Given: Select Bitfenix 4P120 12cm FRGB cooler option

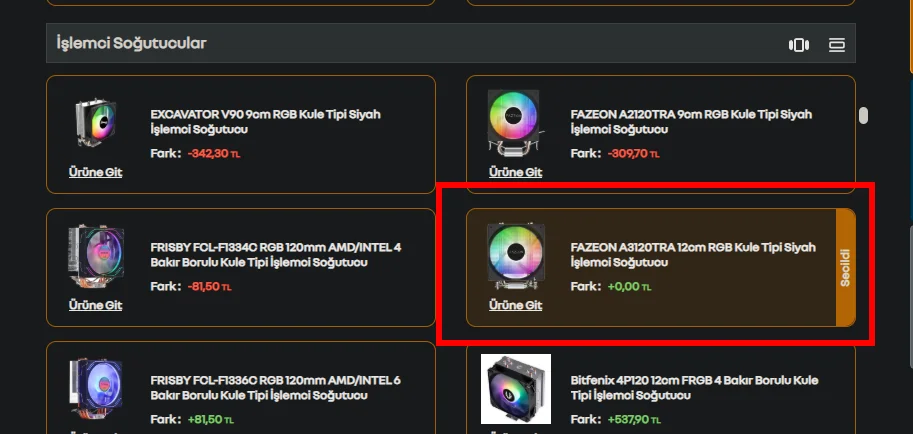Looking at the screenshot, I should click(661, 388).
